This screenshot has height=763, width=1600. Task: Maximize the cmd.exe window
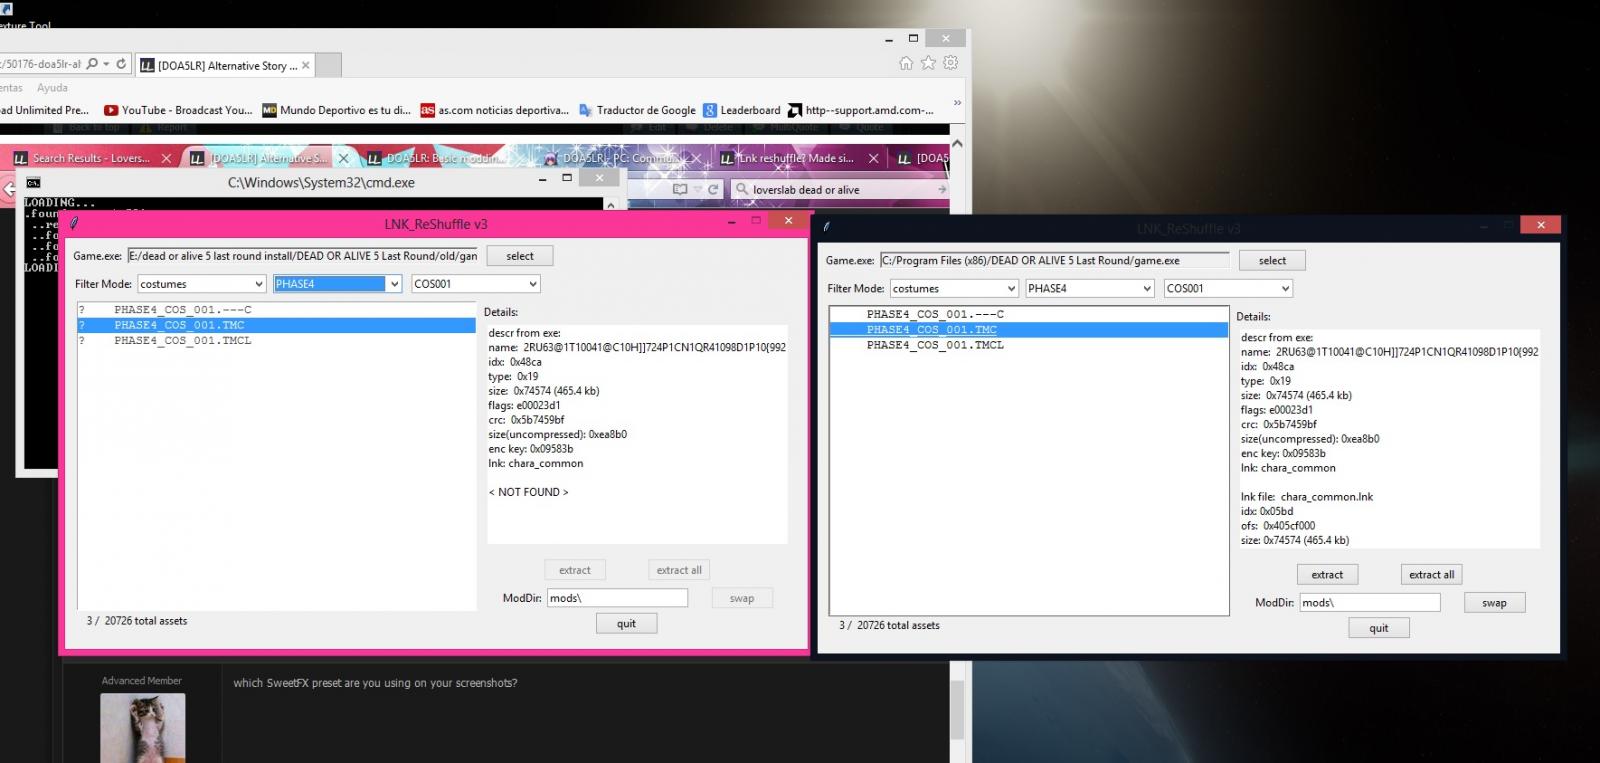pos(567,178)
